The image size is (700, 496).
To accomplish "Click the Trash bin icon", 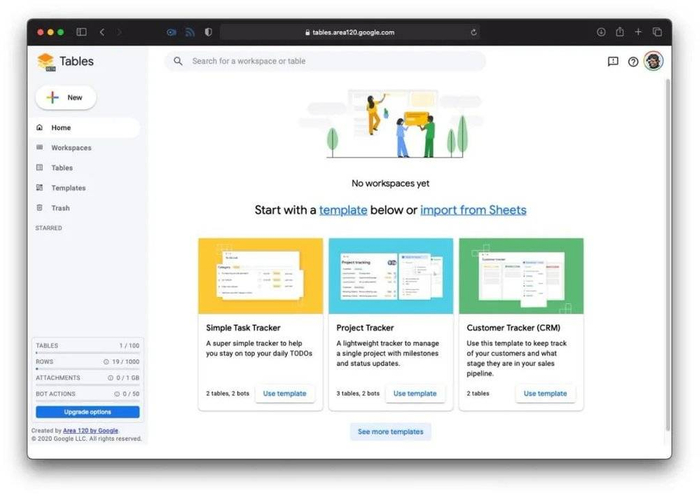I will pos(40,208).
